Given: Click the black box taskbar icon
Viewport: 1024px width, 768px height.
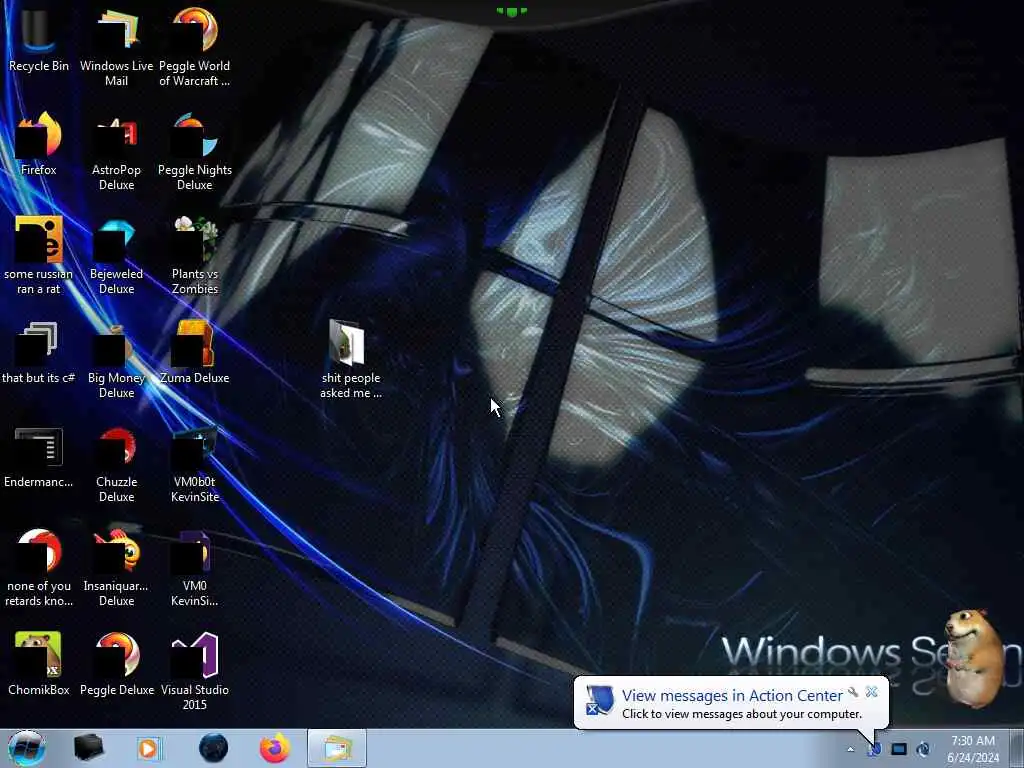Looking at the screenshot, I should (88, 748).
